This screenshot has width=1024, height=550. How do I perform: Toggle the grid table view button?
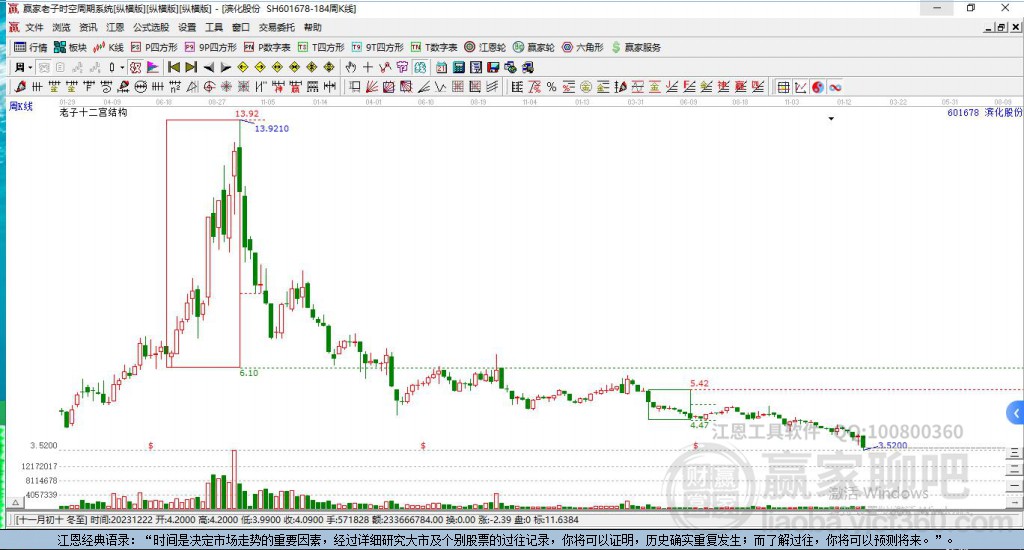(x=784, y=87)
